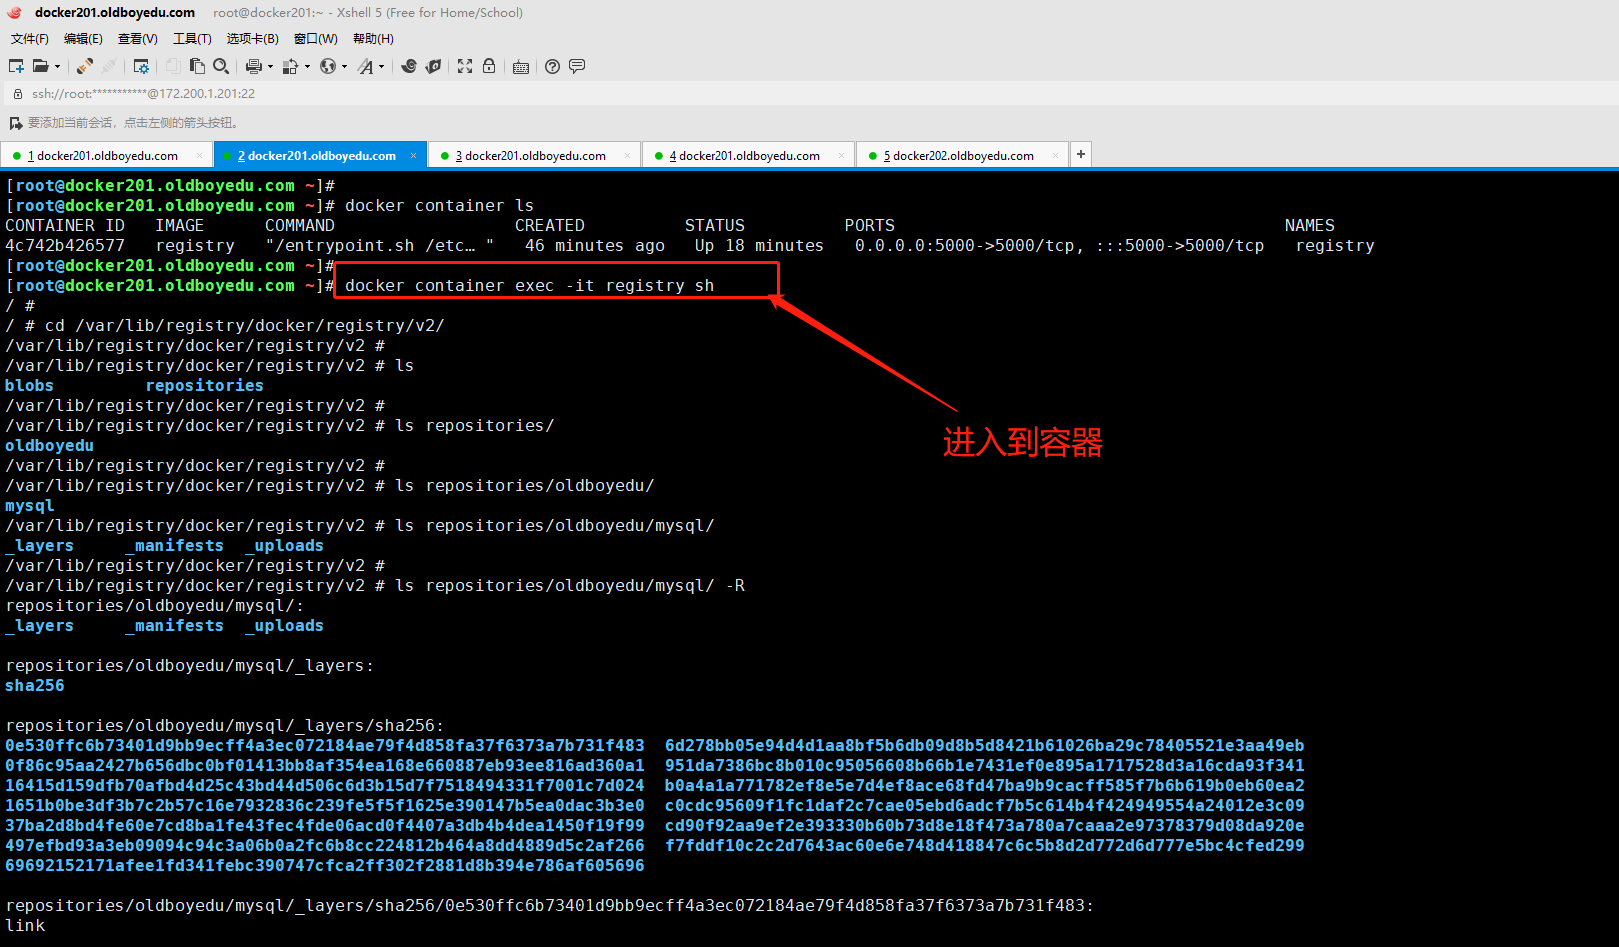
Task: Expand the Print icon dropdown arrow
Action: coord(270,67)
